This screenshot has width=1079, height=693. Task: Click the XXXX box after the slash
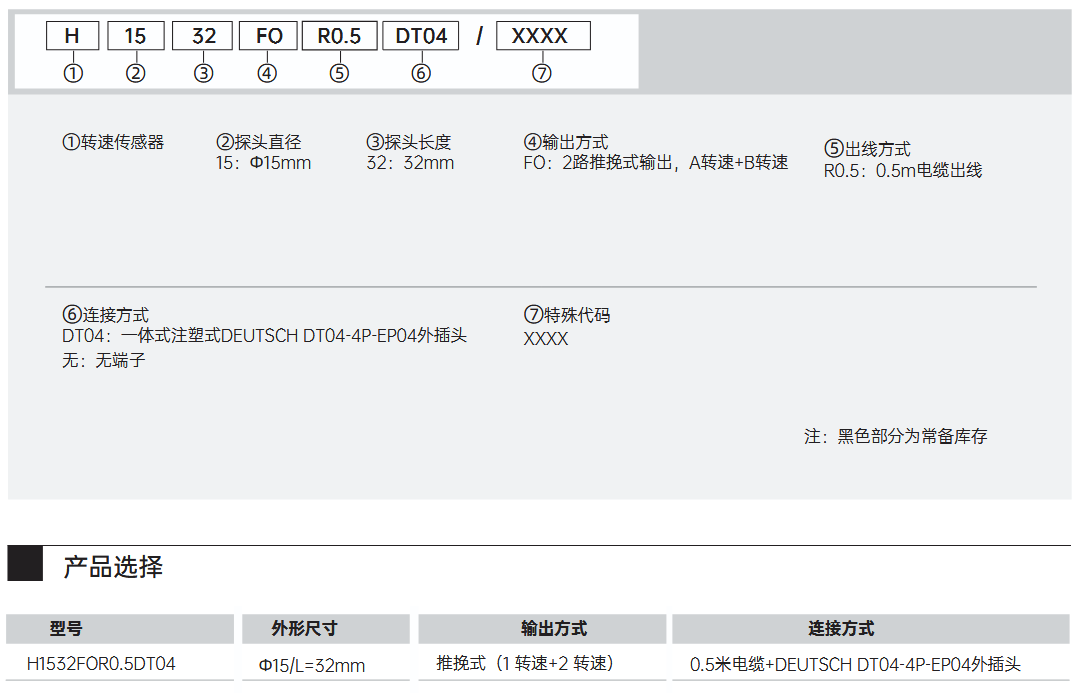(x=542, y=36)
